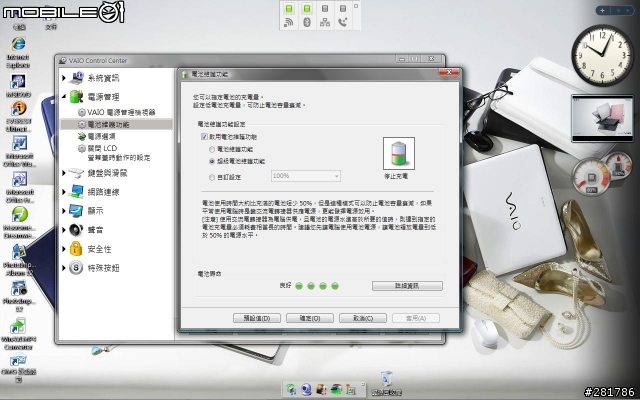Viewport: 640px width, 400px height.
Task: Select the 電池維護功能 radio option
Action: [x=211, y=150]
